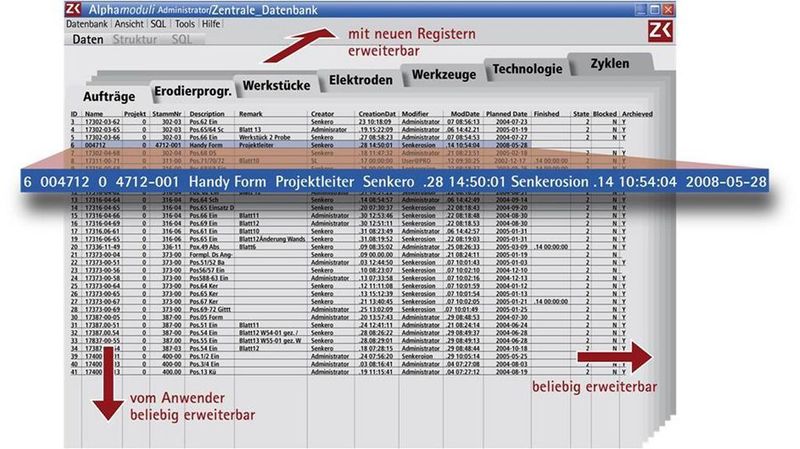Open the Datenbank menu
The image size is (800, 449).
(x=87, y=24)
